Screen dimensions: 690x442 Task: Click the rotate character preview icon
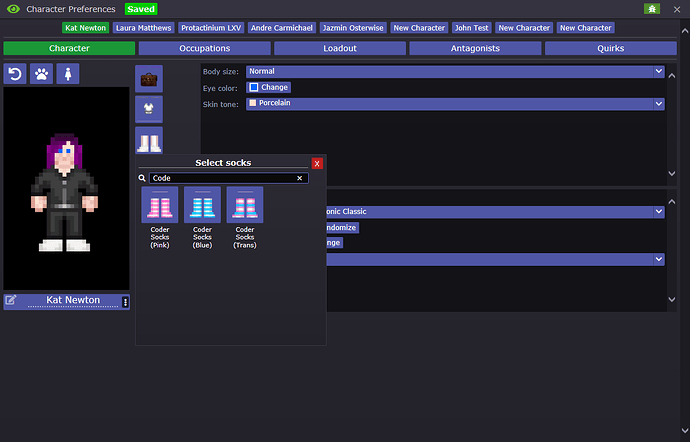coord(15,74)
